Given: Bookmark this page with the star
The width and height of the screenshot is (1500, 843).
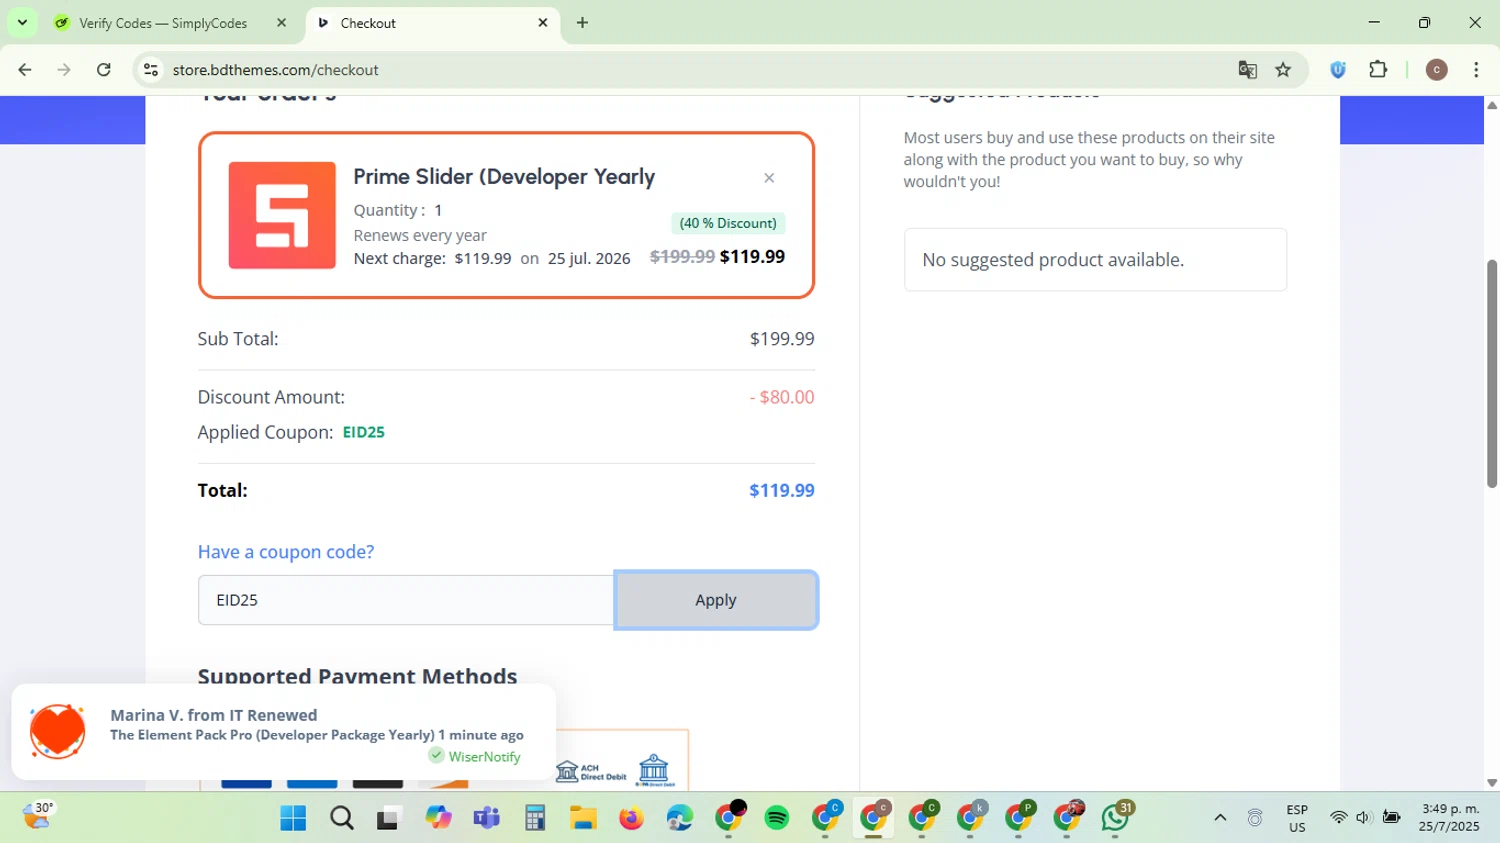Looking at the screenshot, I should point(1283,70).
